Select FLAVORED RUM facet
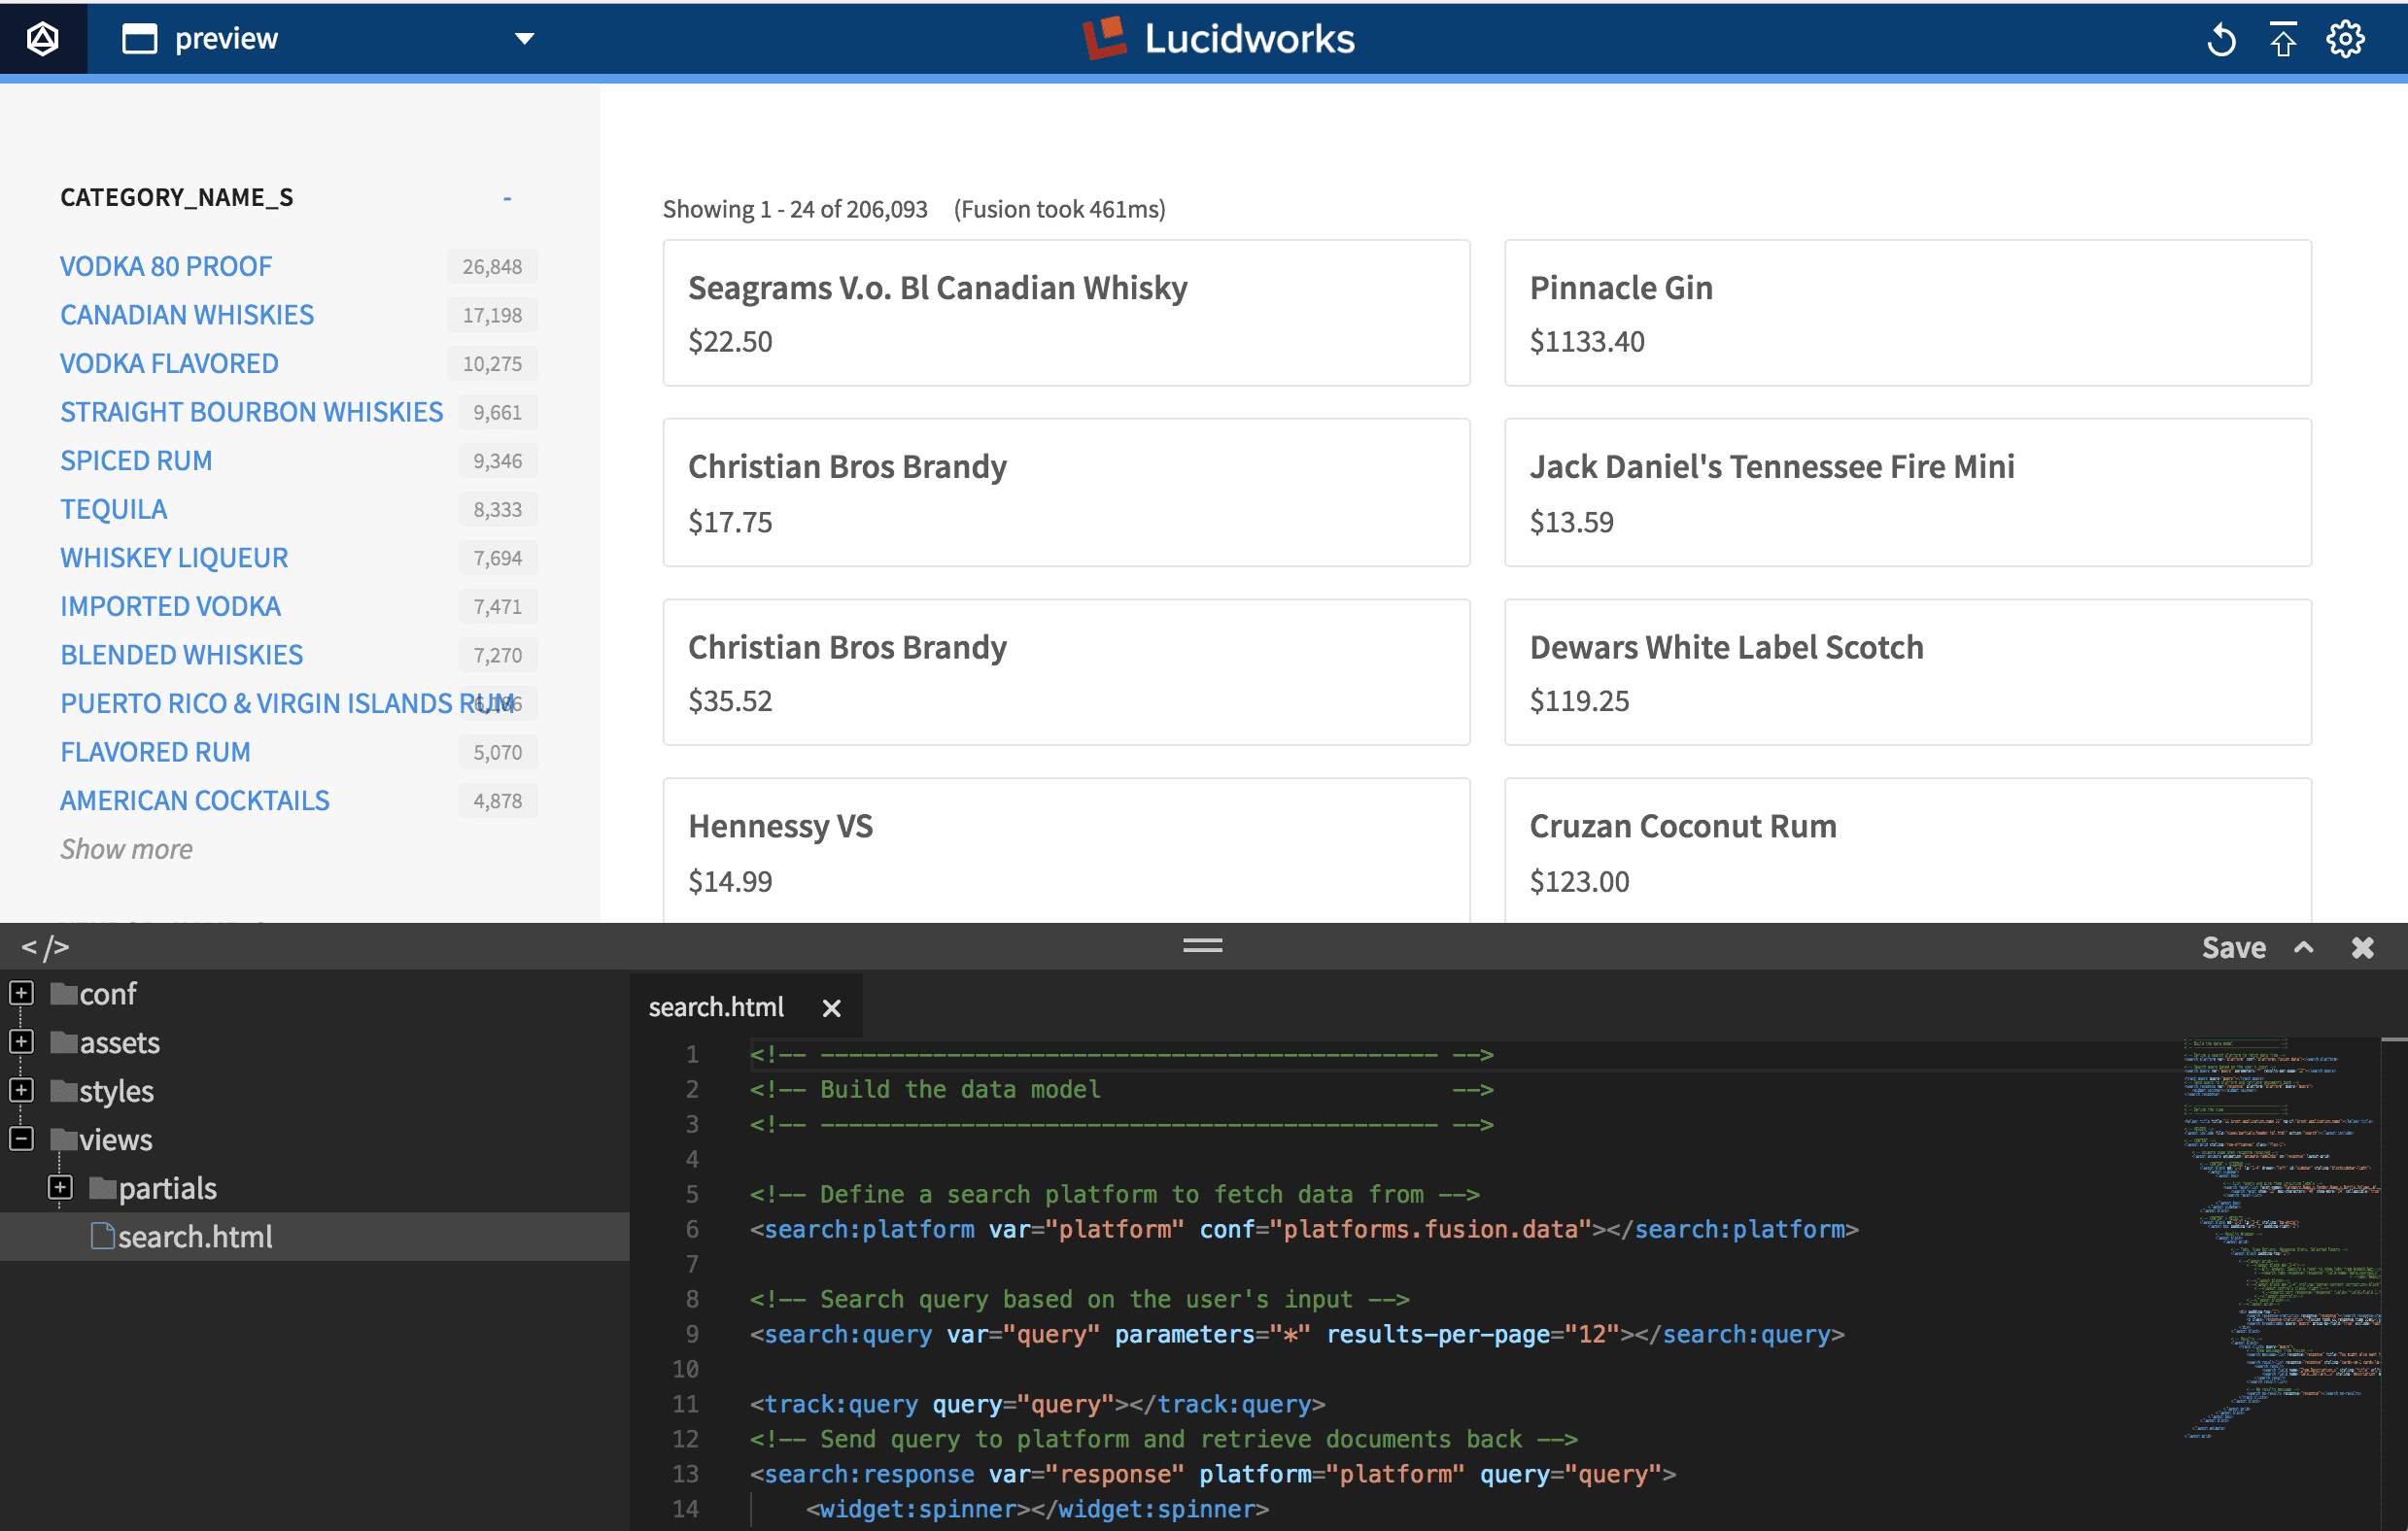 click(x=155, y=752)
